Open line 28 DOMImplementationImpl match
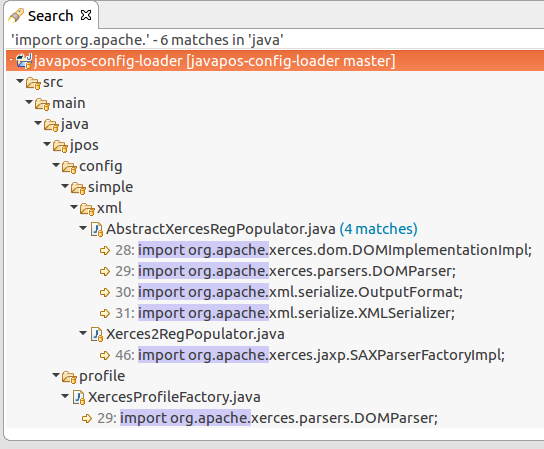 click(335, 250)
